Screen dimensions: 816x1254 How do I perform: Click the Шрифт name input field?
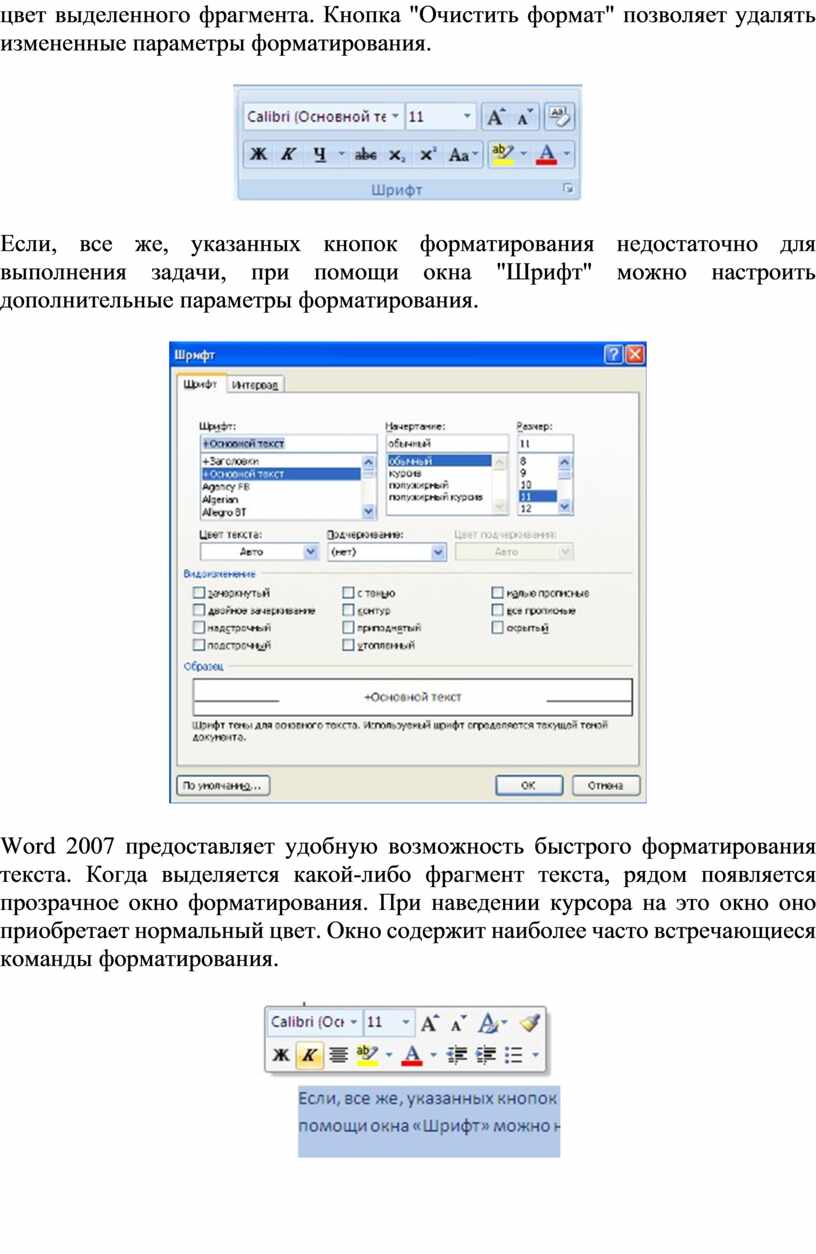click(x=287, y=443)
